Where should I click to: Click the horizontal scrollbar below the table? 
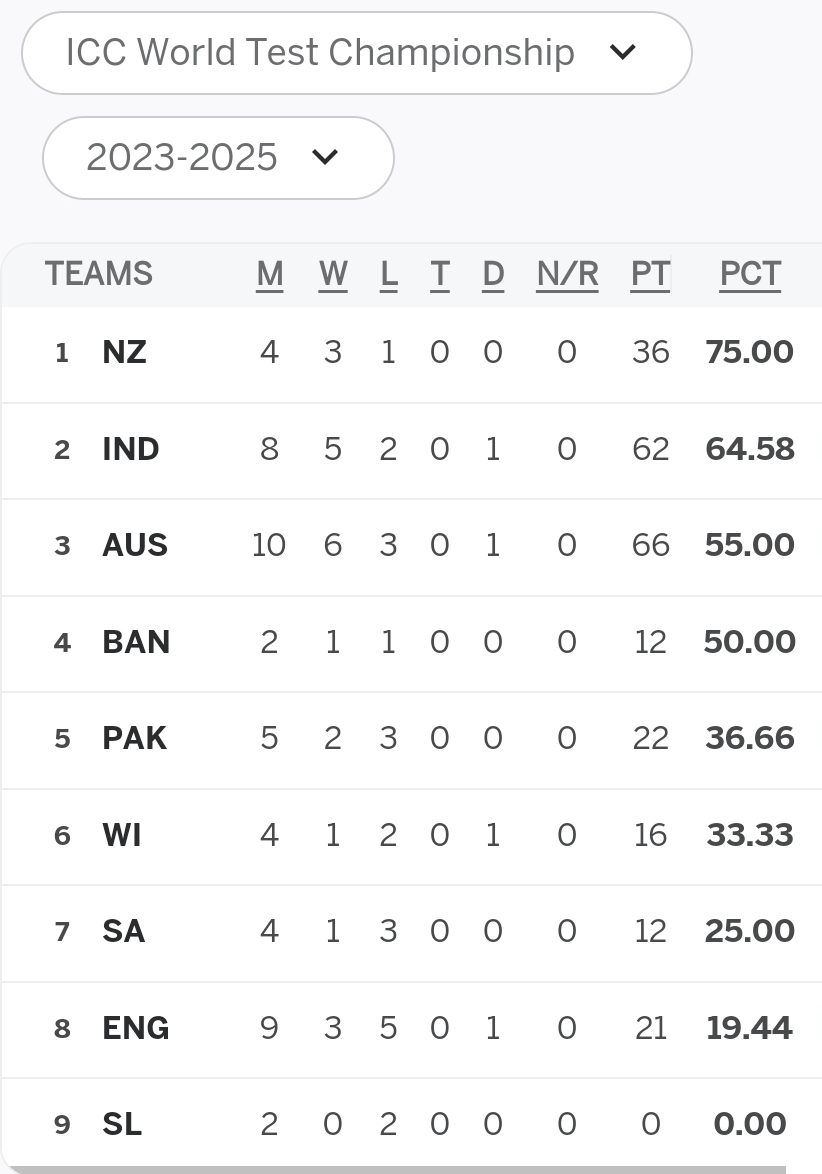point(395,1170)
